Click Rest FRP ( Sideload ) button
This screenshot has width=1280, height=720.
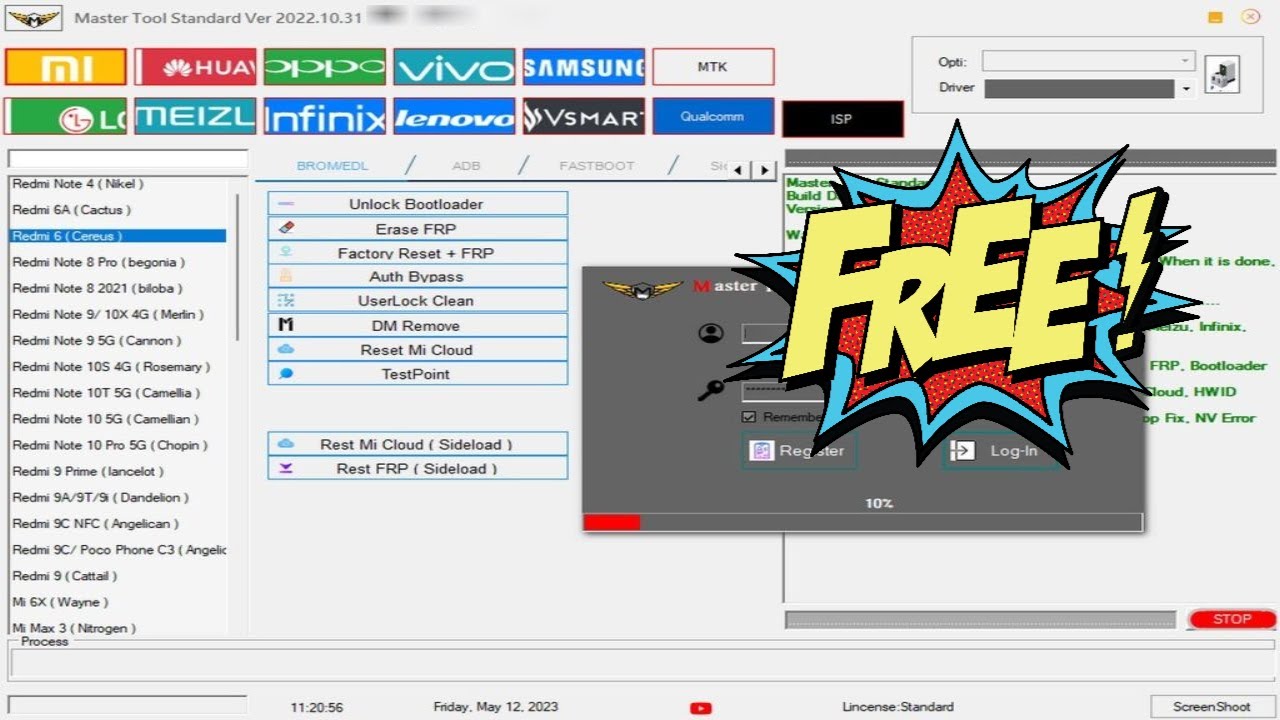point(418,468)
